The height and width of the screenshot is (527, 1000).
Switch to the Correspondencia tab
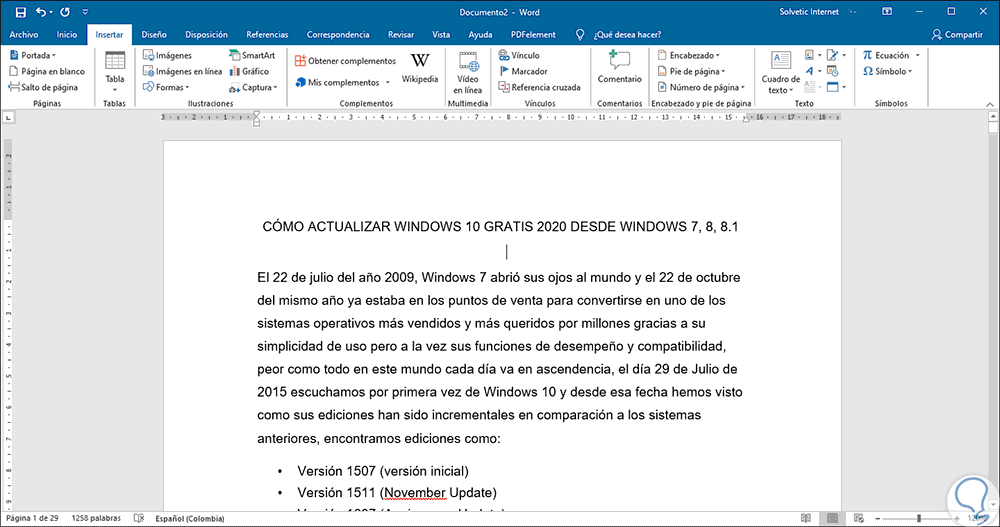(x=338, y=34)
